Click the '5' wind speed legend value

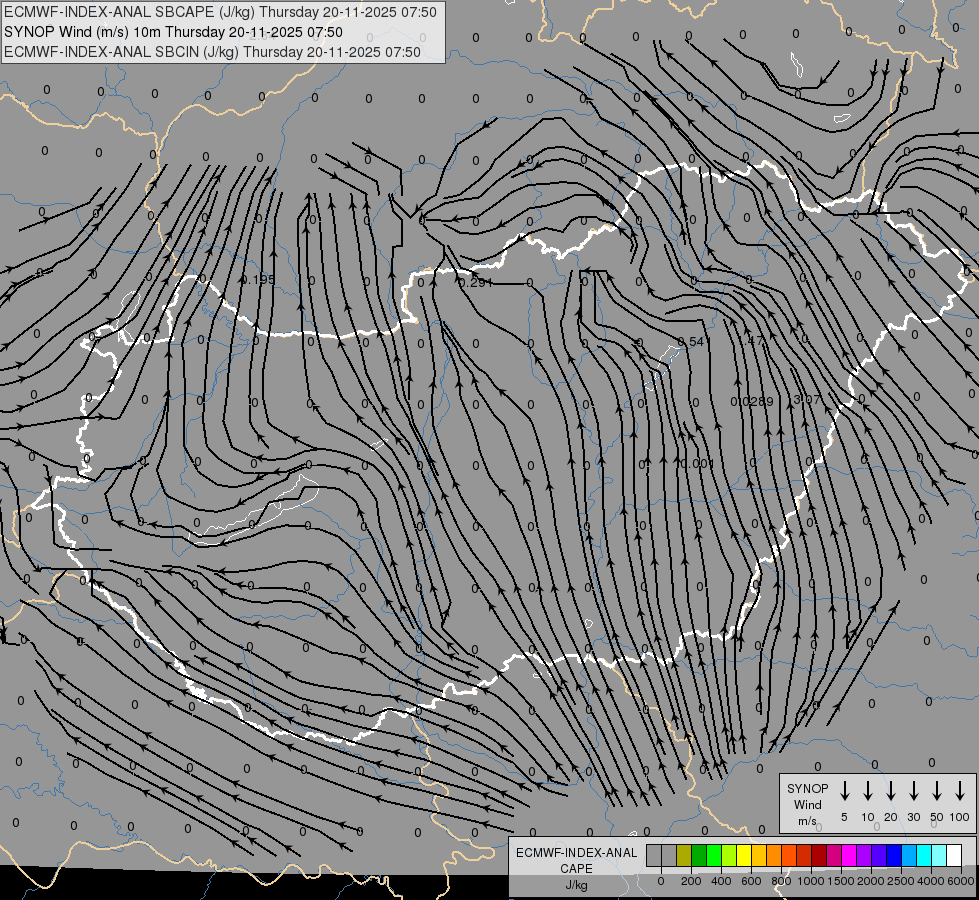pyautogui.click(x=844, y=817)
